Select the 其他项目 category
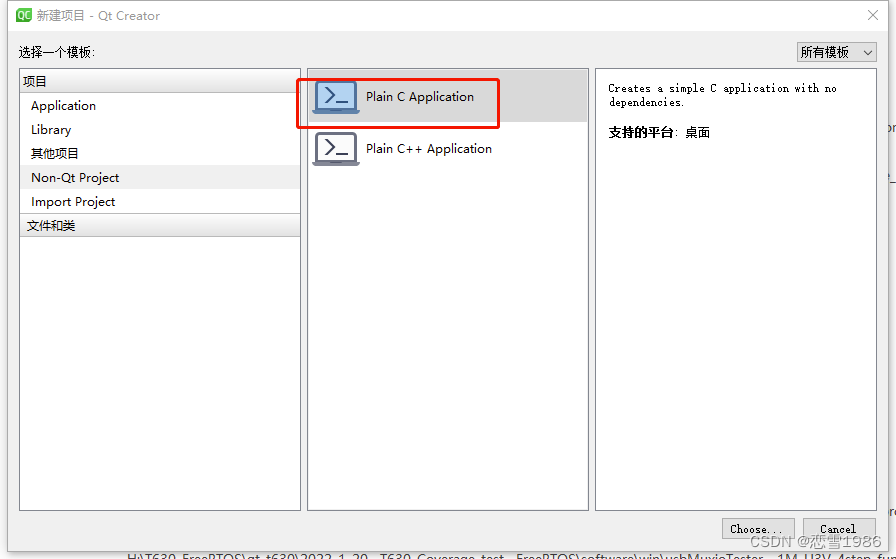This screenshot has height=559, width=896. [x=160, y=154]
